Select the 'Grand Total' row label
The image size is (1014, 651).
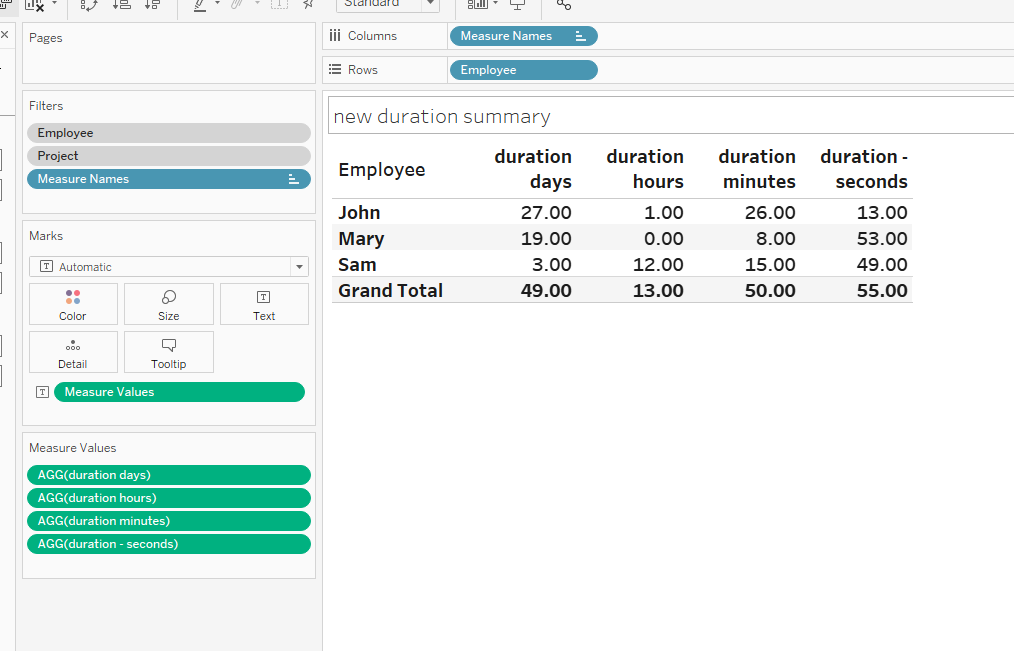[x=391, y=290]
